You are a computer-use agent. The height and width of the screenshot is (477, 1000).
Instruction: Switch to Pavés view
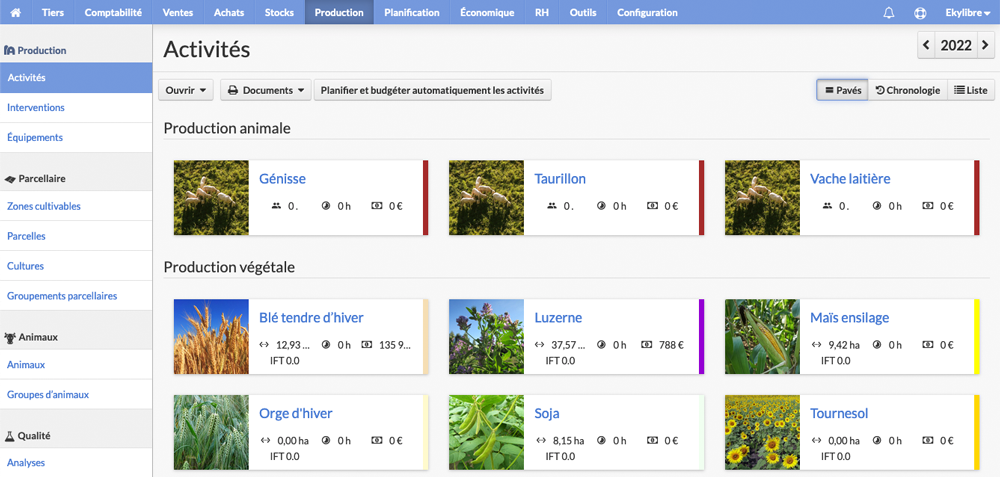(842, 91)
